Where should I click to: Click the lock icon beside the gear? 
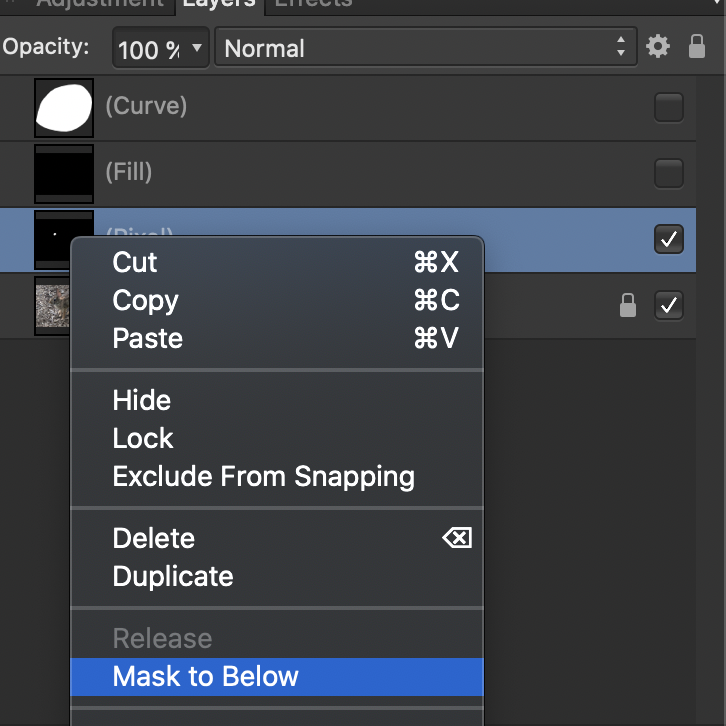698,47
